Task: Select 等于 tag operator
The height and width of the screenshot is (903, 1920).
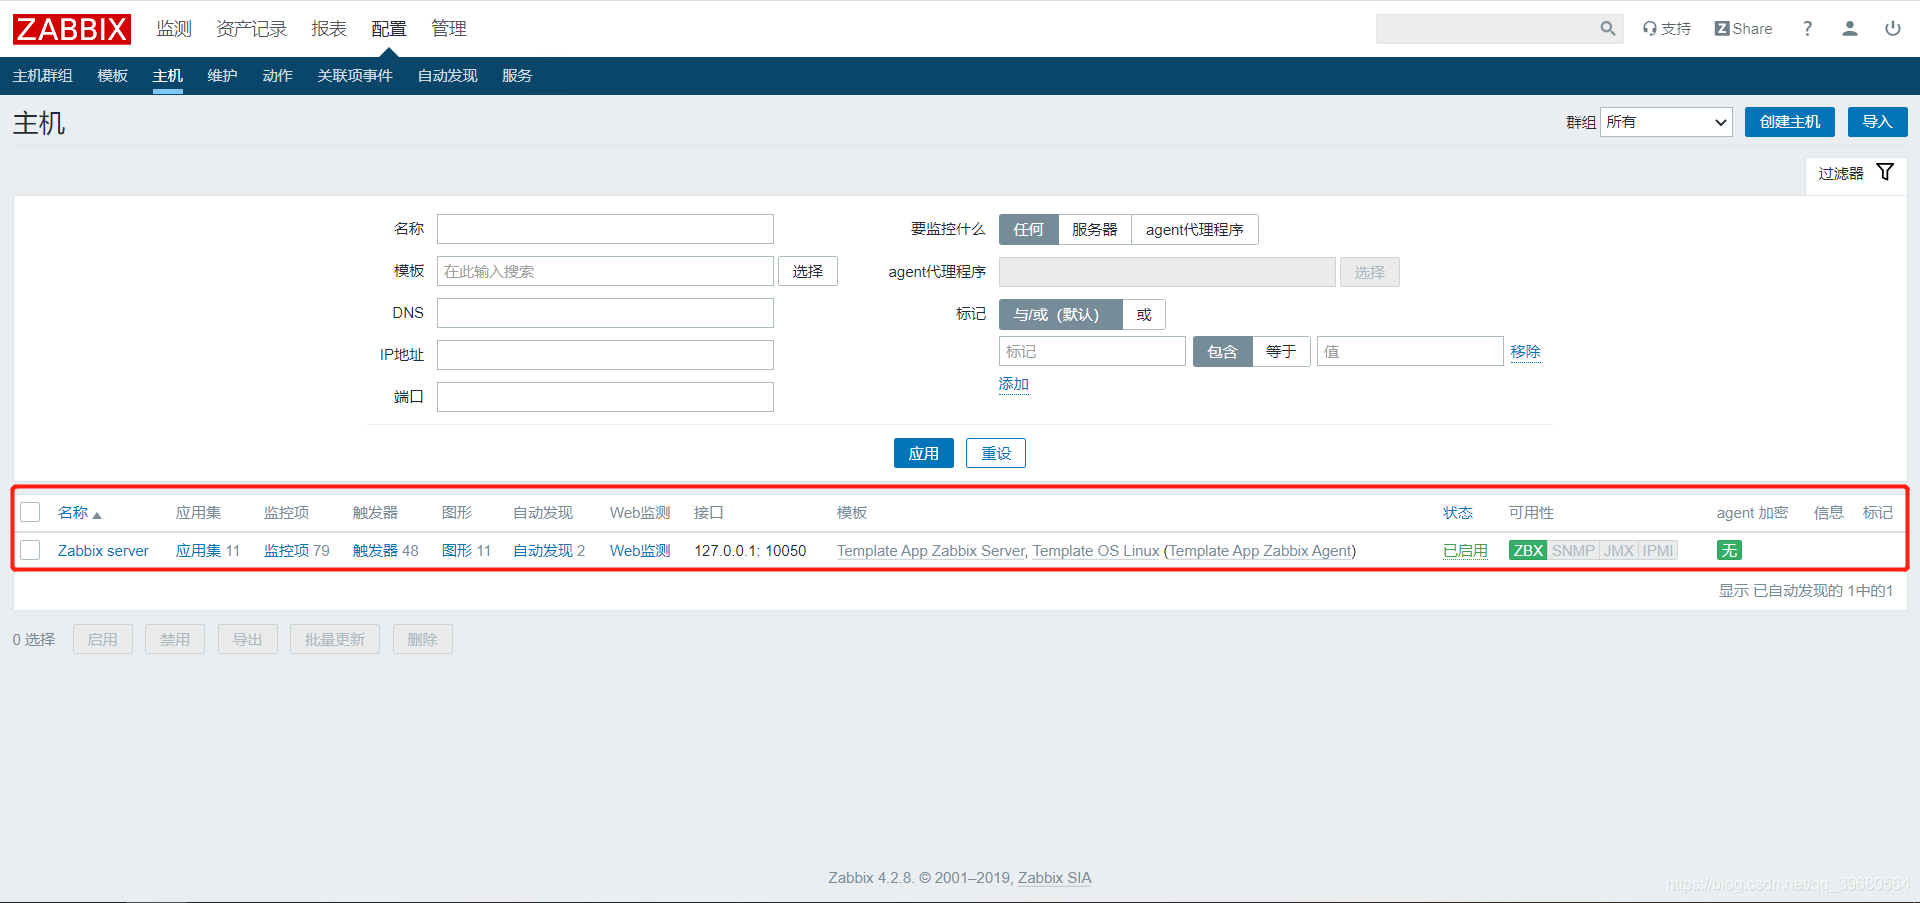Action: coord(1281,351)
